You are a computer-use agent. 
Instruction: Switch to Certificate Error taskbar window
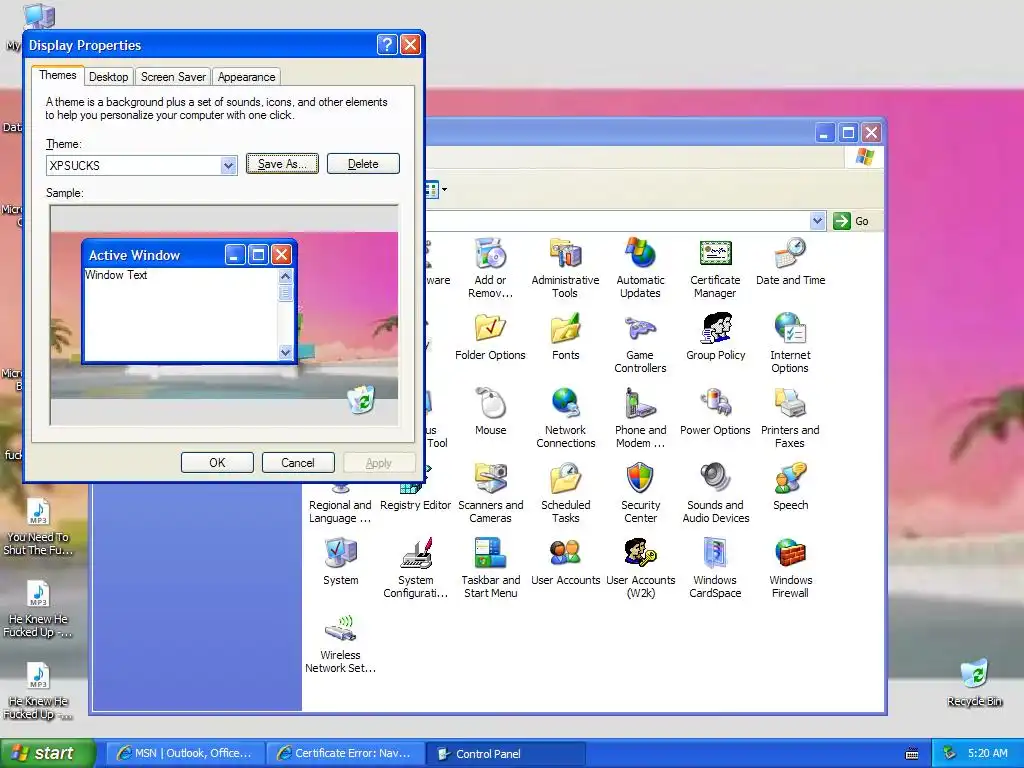point(345,753)
